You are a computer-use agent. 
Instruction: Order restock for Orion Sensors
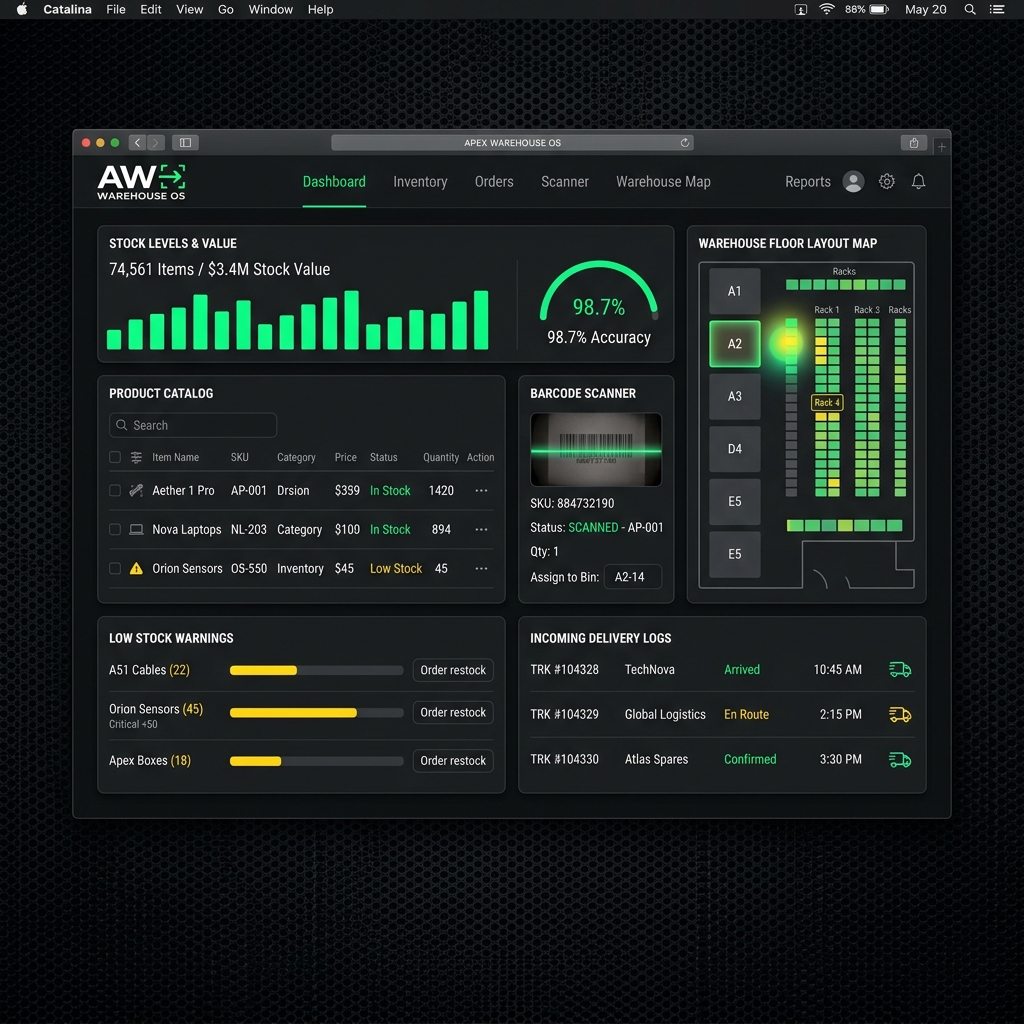(453, 712)
